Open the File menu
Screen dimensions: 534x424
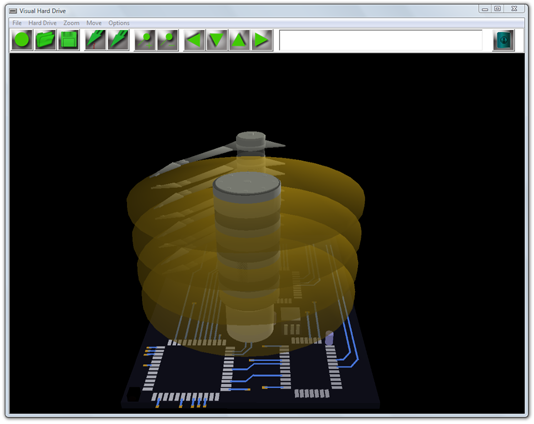pos(17,23)
